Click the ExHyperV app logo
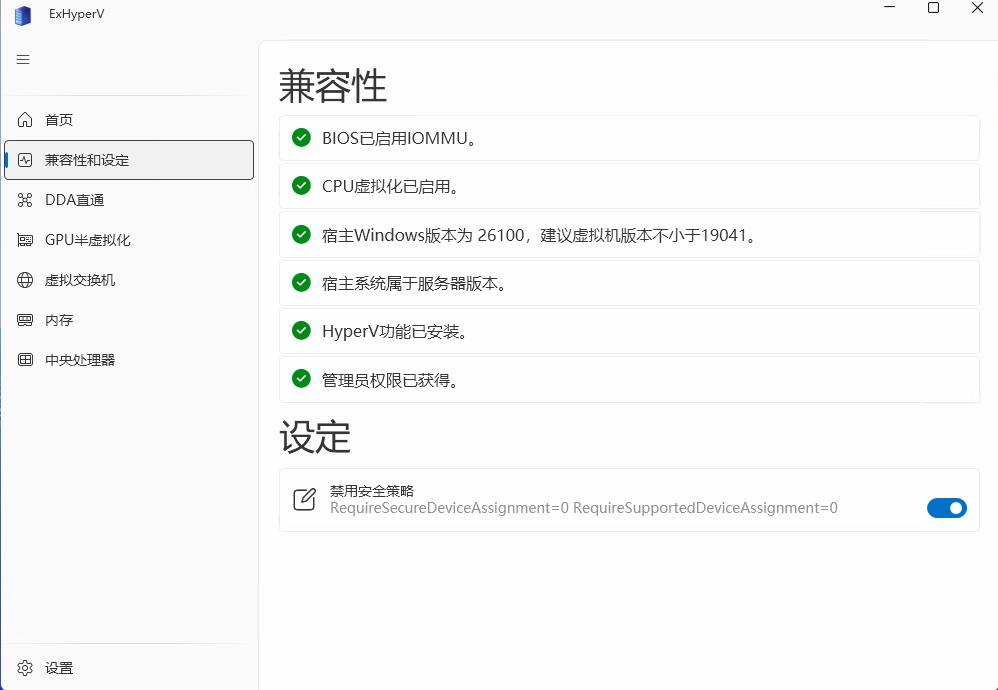The height and width of the screenshot is (690, 998). pos(22,15)
